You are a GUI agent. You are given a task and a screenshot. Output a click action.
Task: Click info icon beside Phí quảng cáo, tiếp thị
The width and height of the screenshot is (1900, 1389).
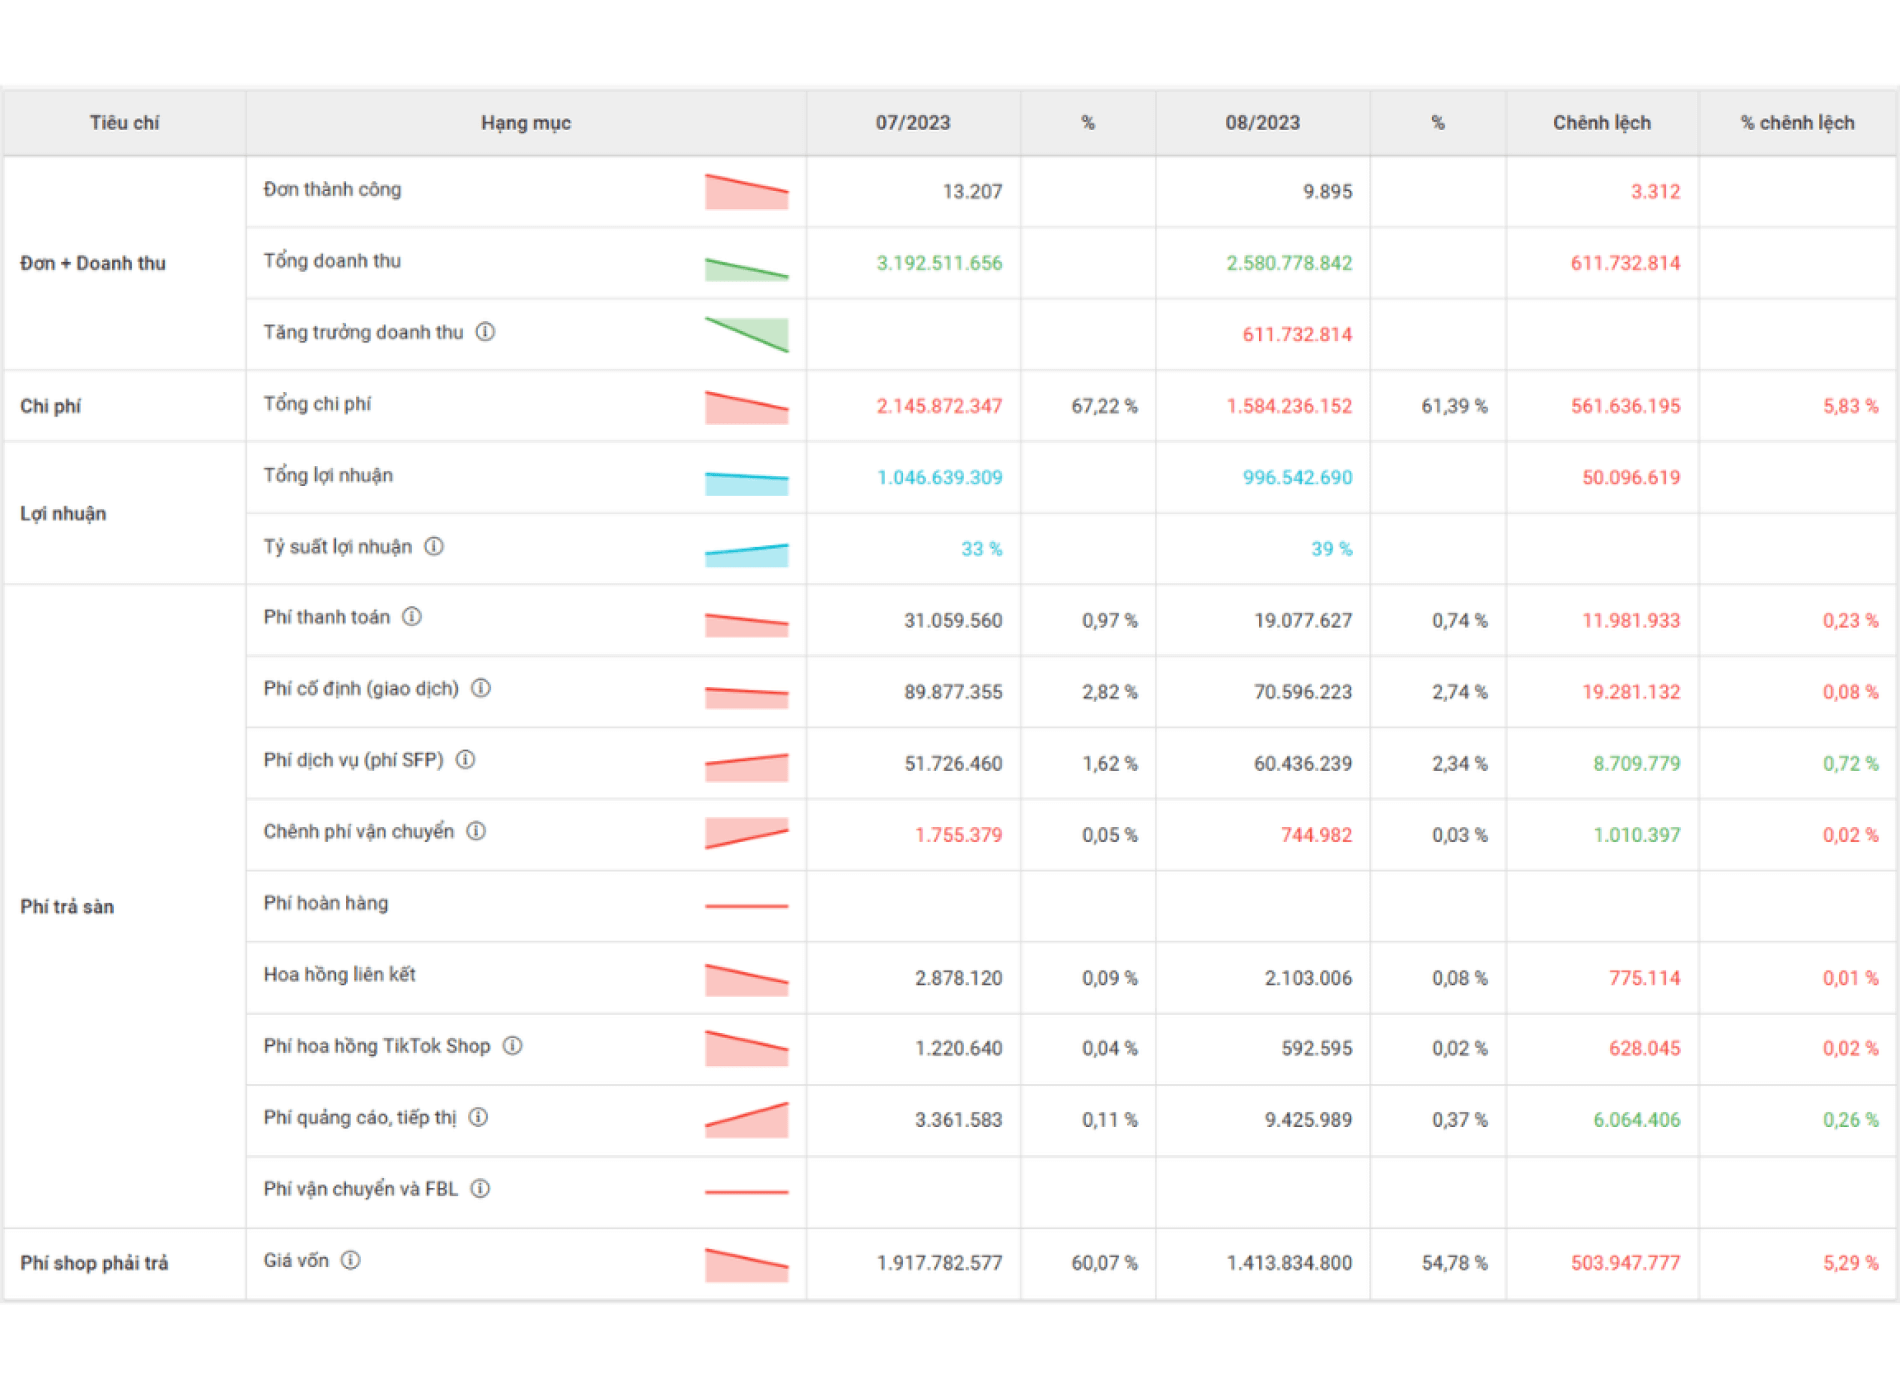[x=479, y=1117]
